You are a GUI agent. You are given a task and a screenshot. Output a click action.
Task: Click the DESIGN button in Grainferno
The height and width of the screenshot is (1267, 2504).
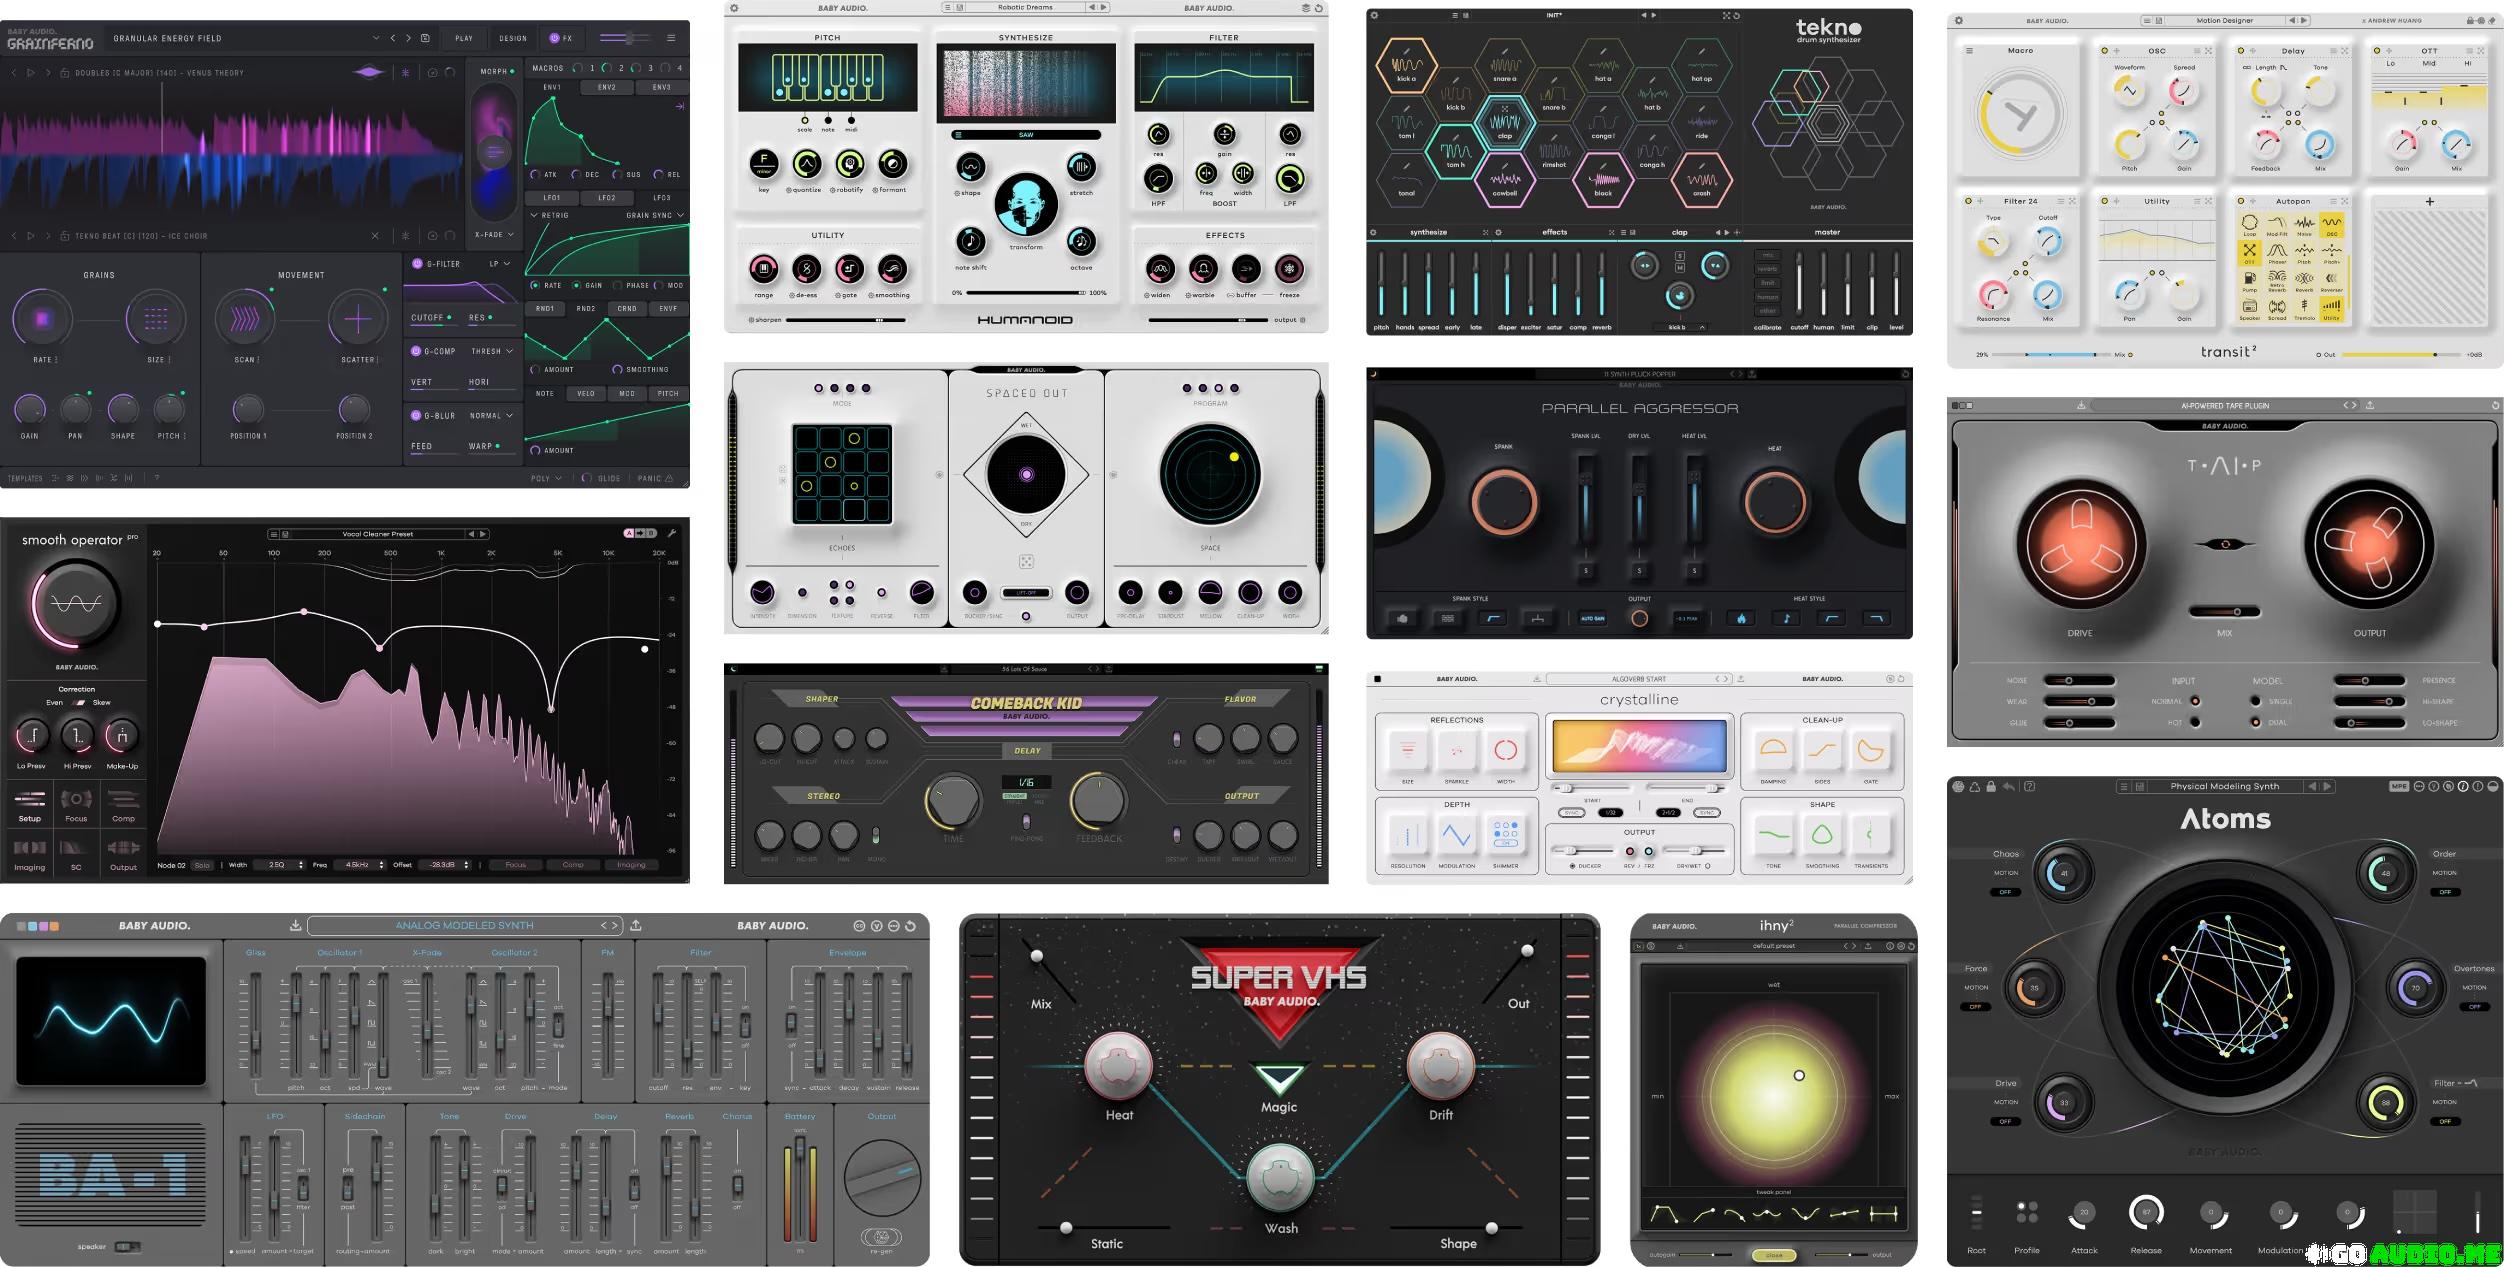pos(513,38)
